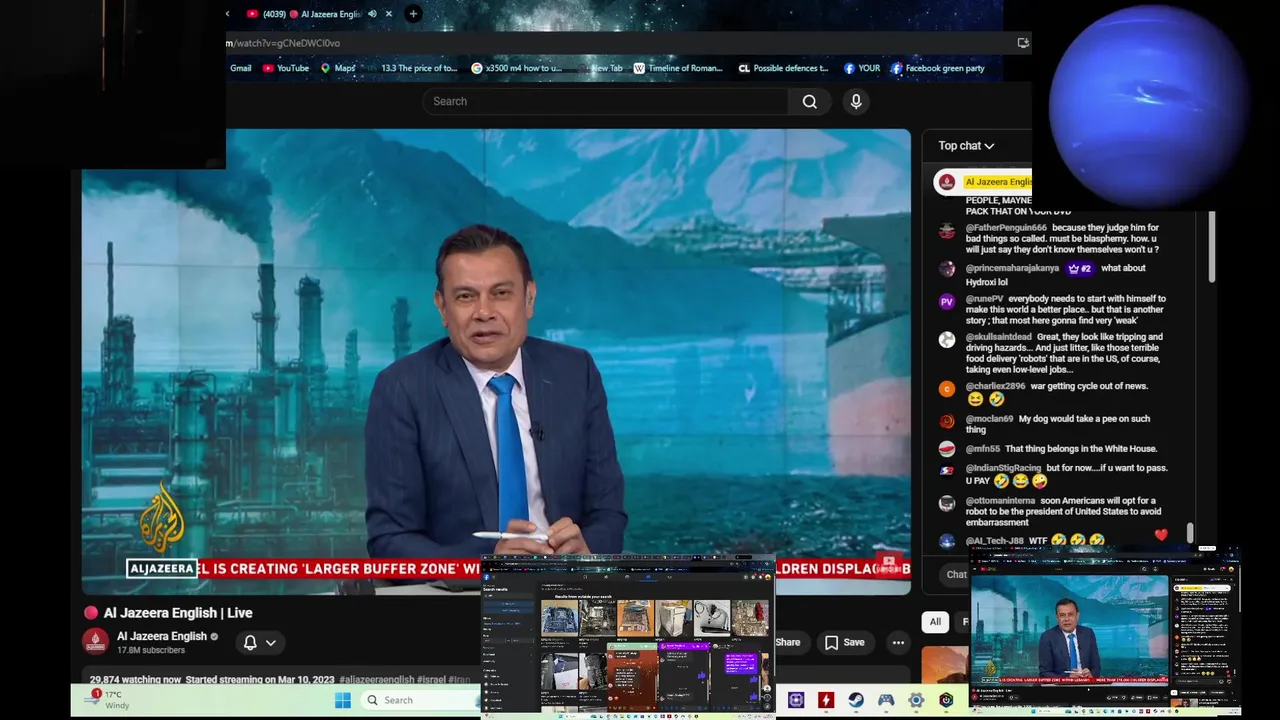Click the YouTube search field
Image resolution: width=1280 pixels, height=720 pixels.
coord(605,101)
